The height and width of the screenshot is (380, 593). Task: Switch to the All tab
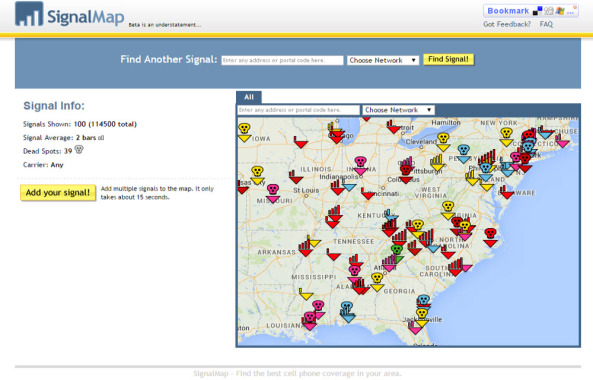(x=249, y=97)
